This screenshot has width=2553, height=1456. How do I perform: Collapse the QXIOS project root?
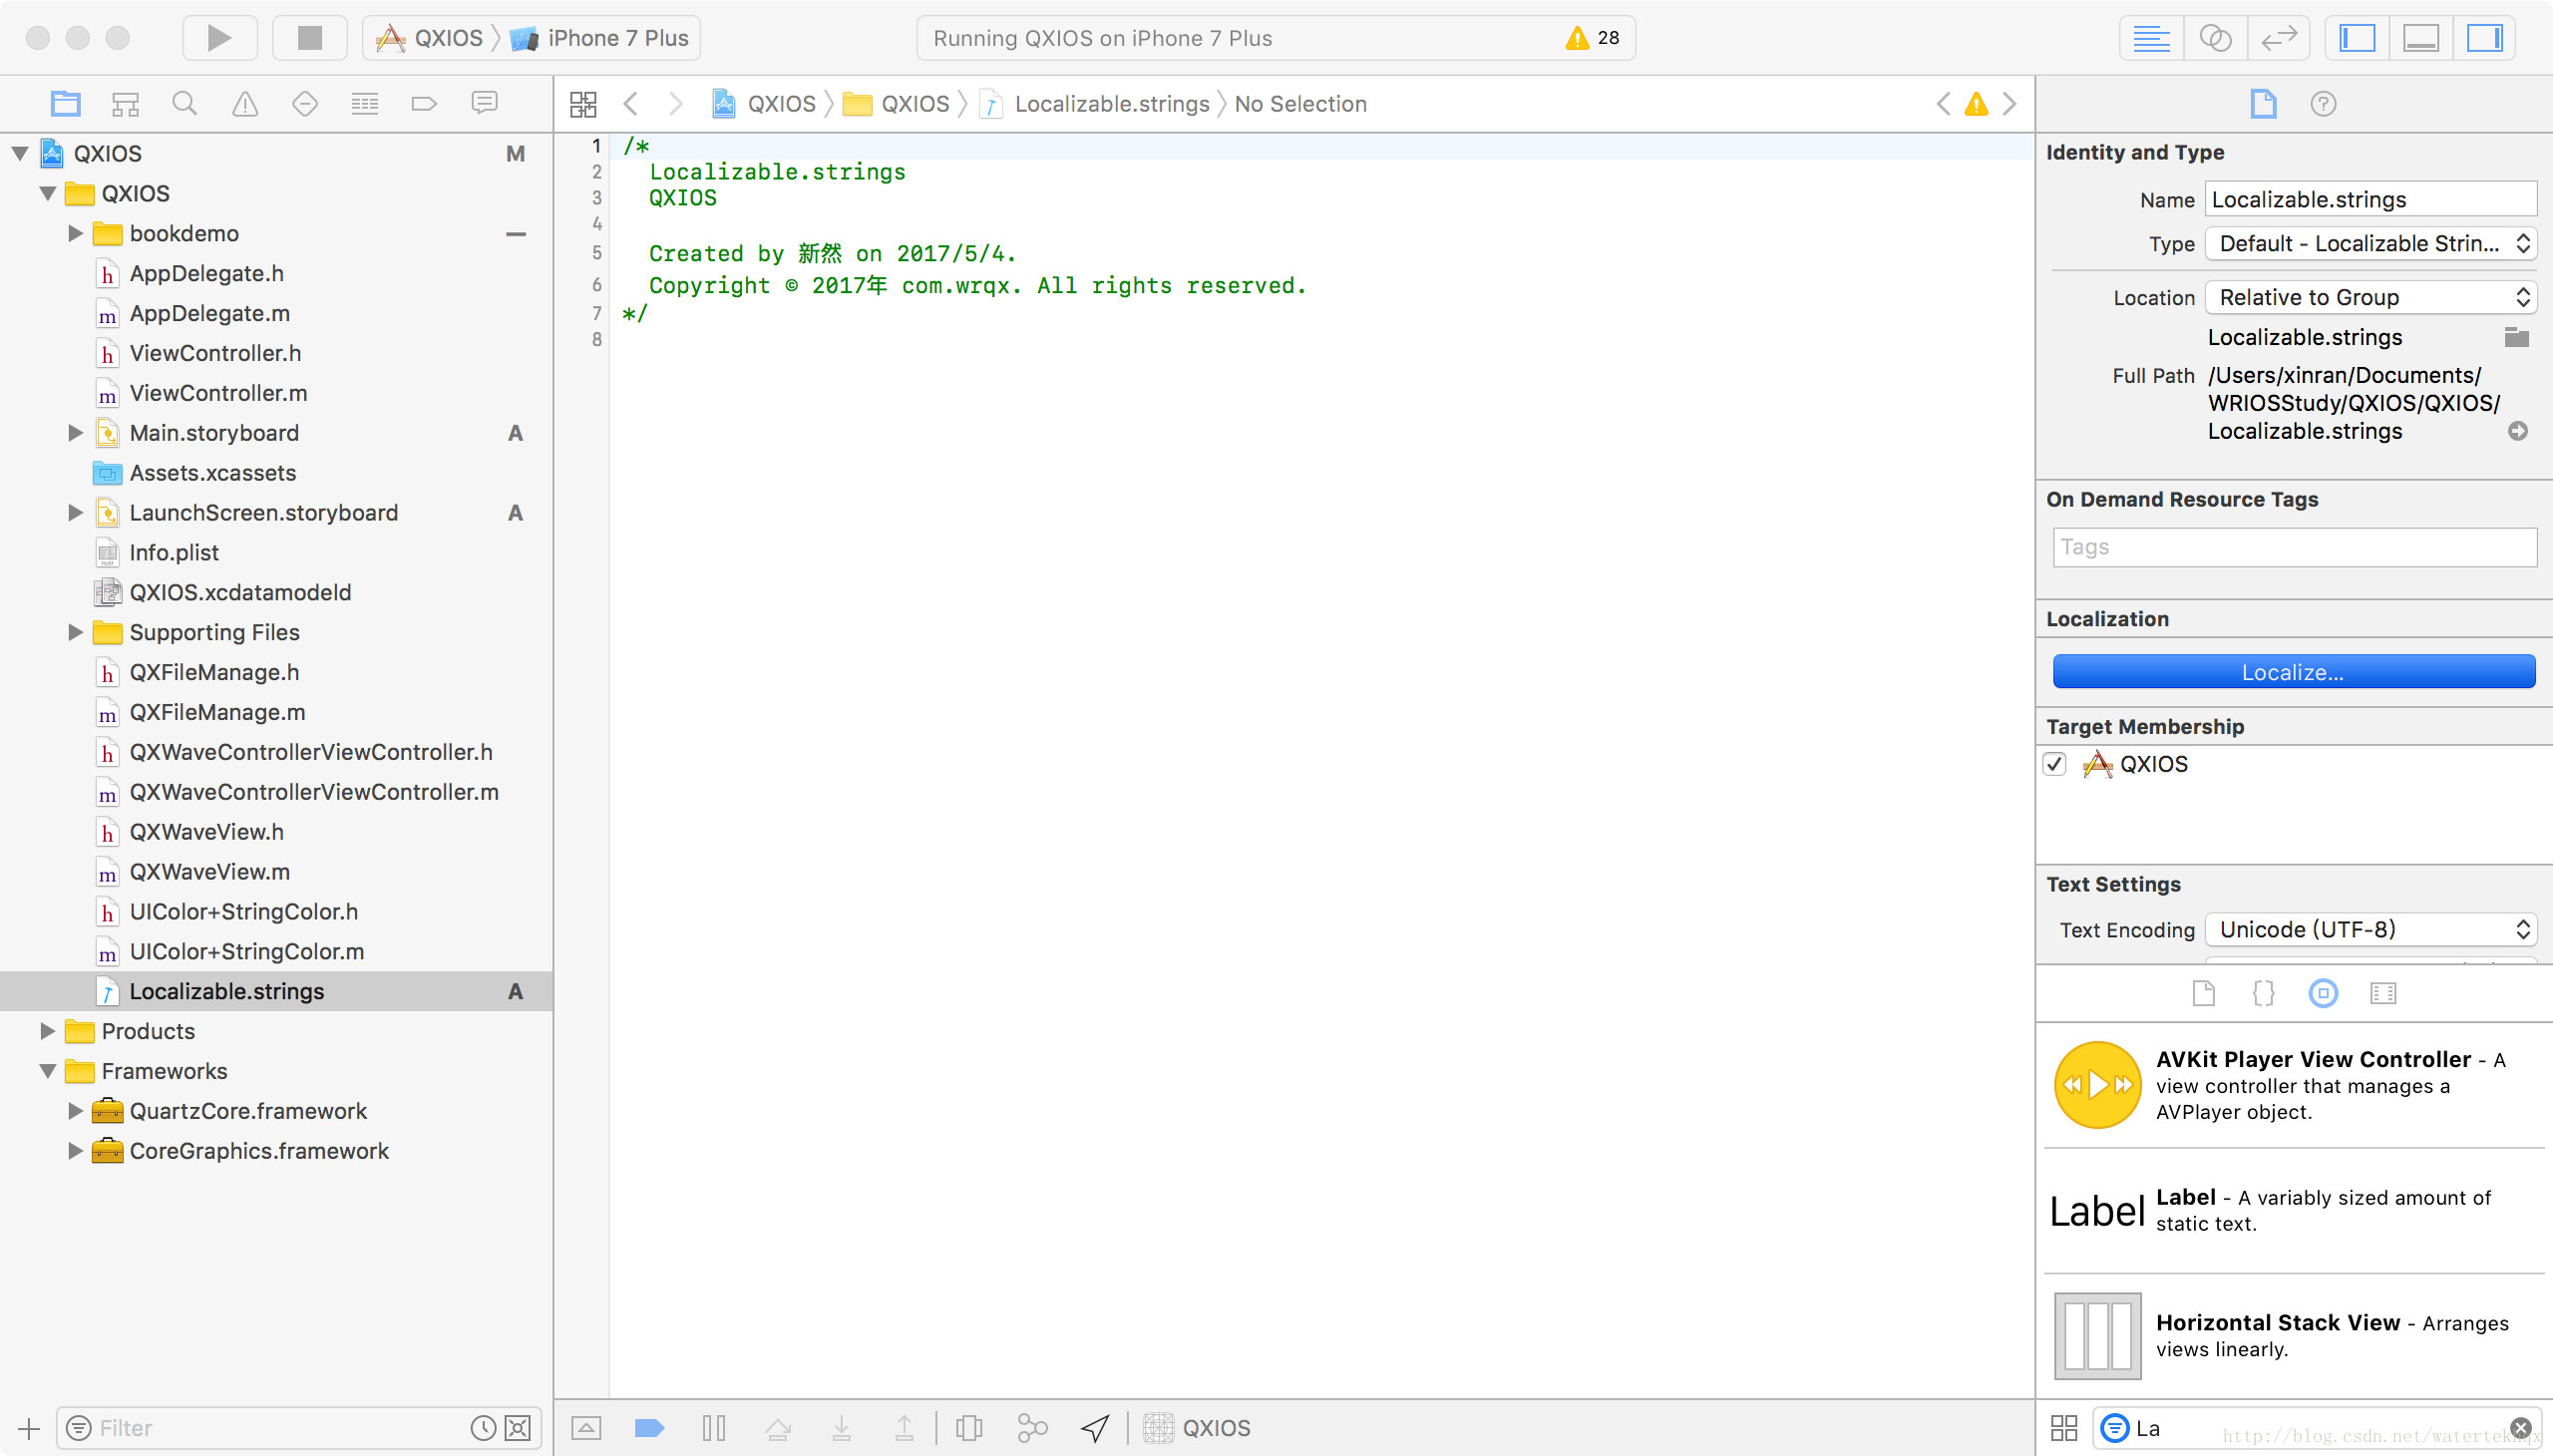click(x=20, y=153)
